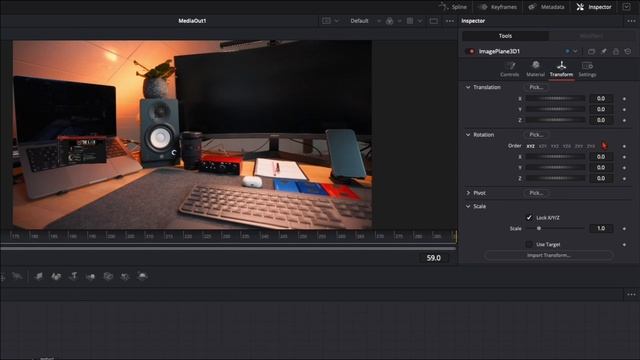Click the Pick button next to Rotation

click(x=536, y=135)
